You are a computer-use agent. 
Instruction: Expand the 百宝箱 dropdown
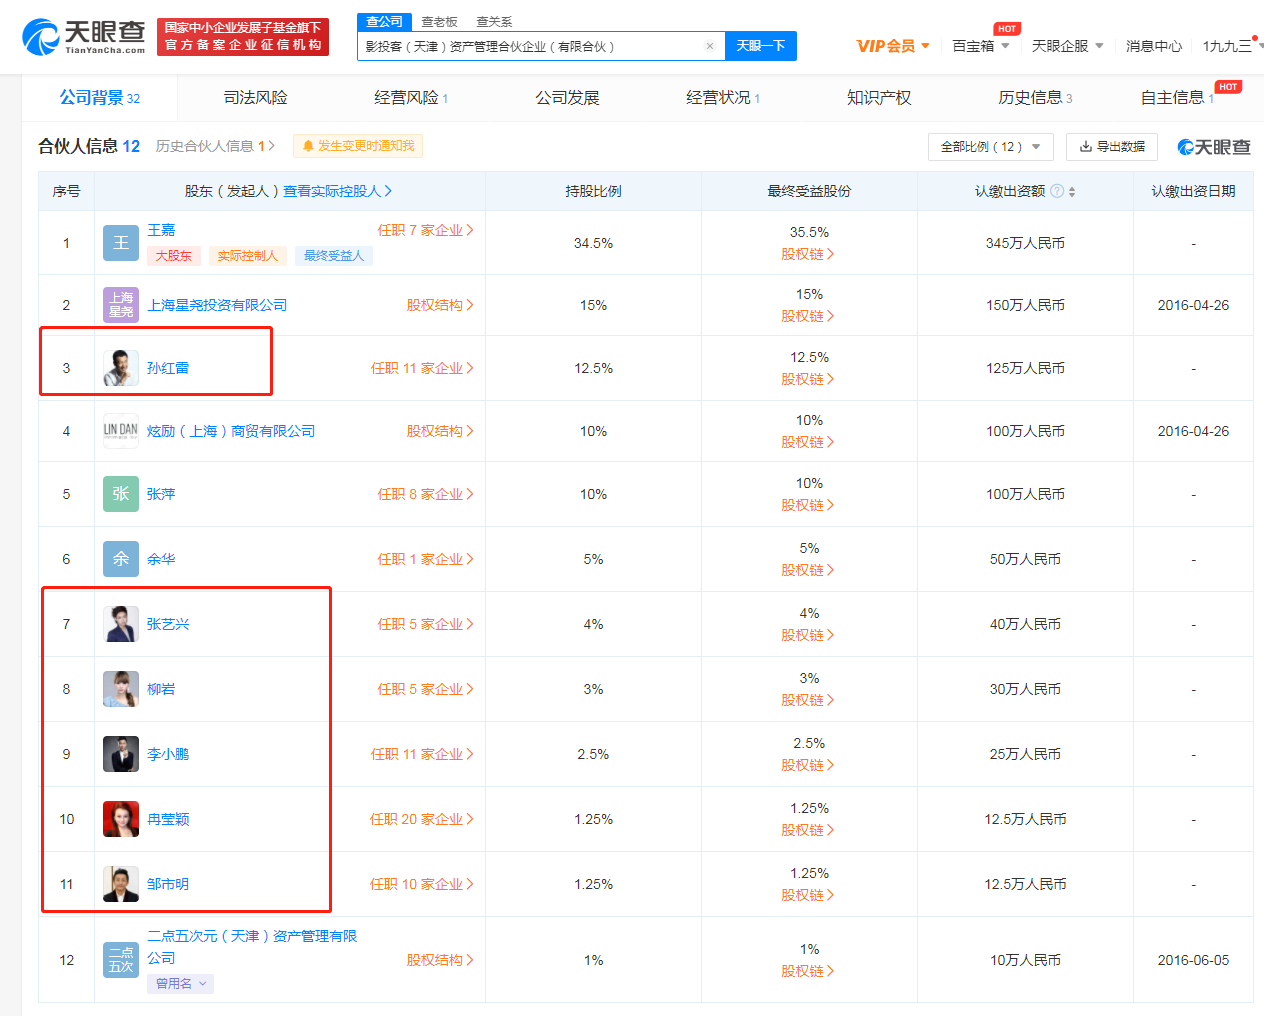point(980,46)
